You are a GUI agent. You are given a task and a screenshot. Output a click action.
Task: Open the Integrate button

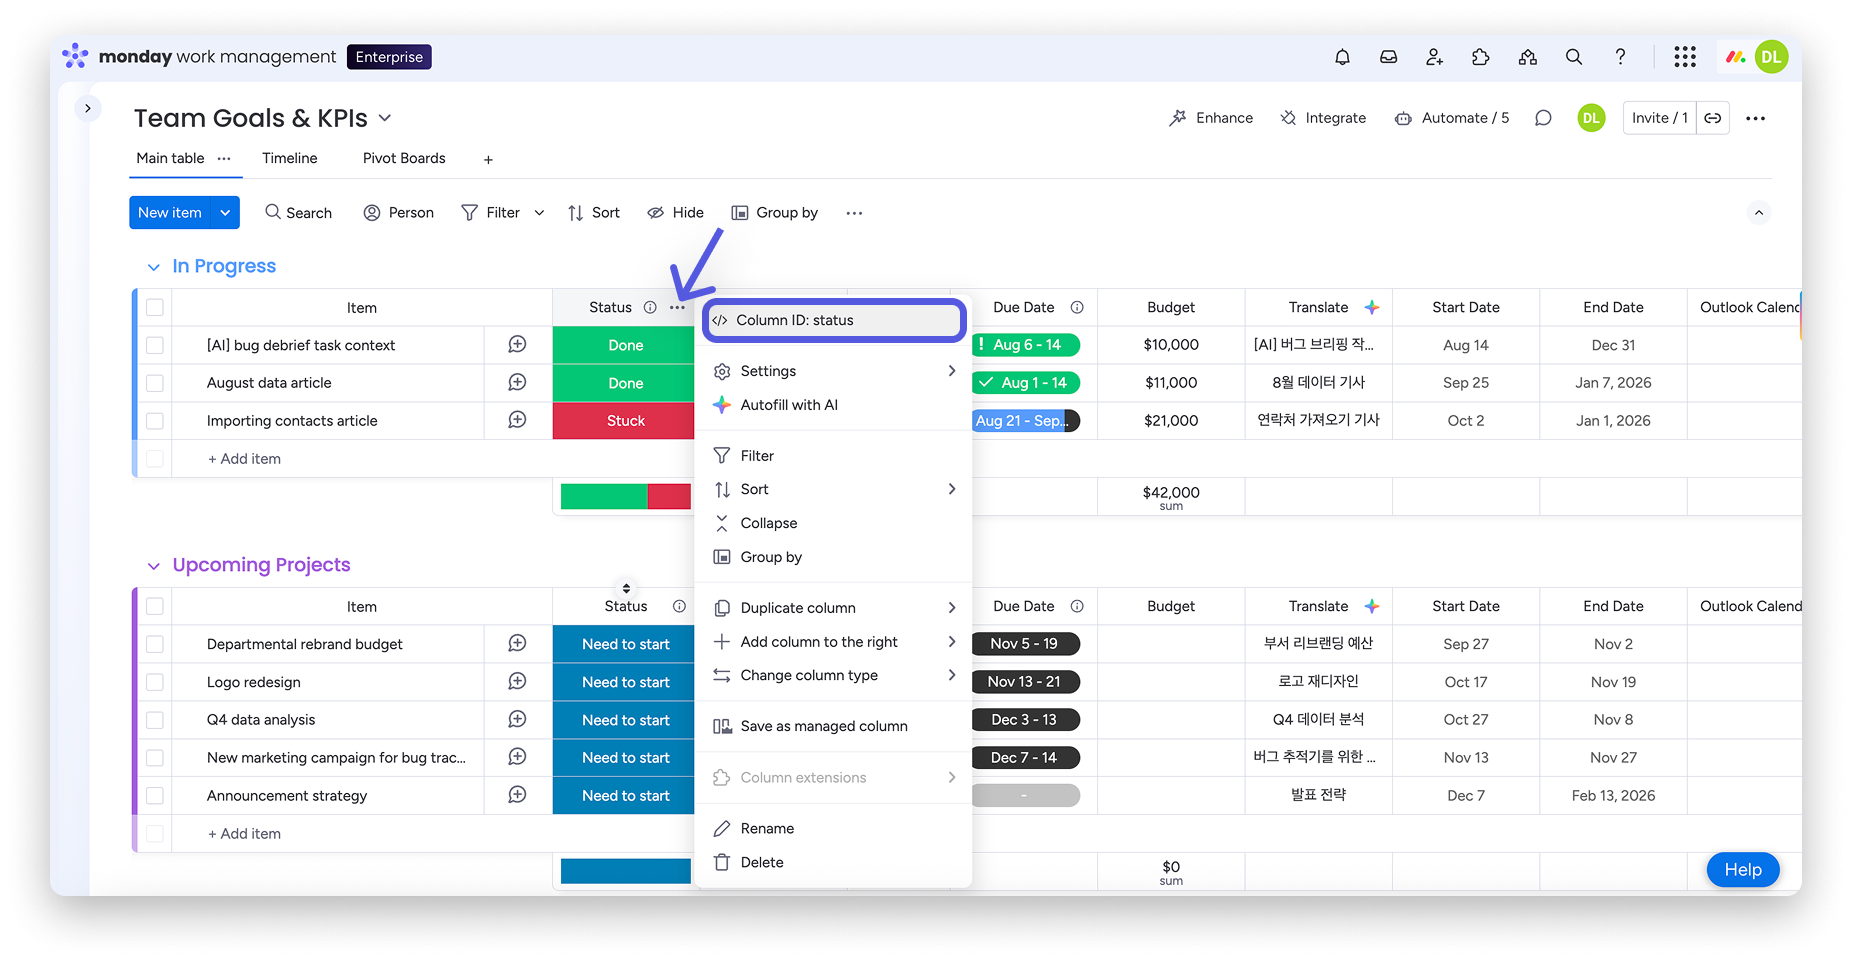click(1323, 118)
